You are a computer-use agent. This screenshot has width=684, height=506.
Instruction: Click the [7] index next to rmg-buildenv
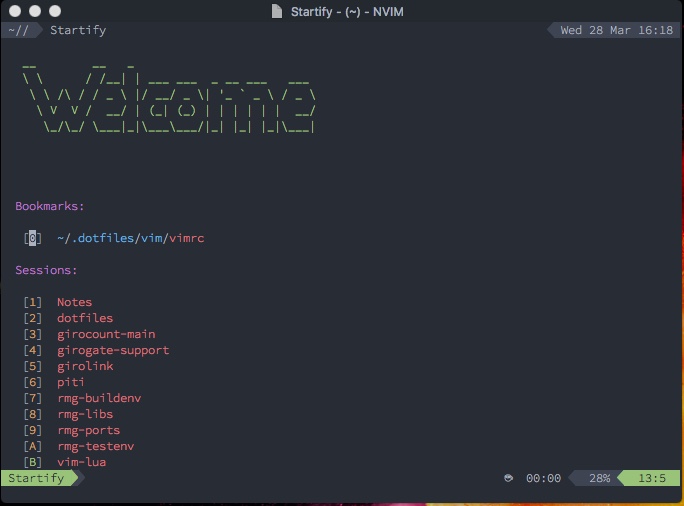(33, 398)
